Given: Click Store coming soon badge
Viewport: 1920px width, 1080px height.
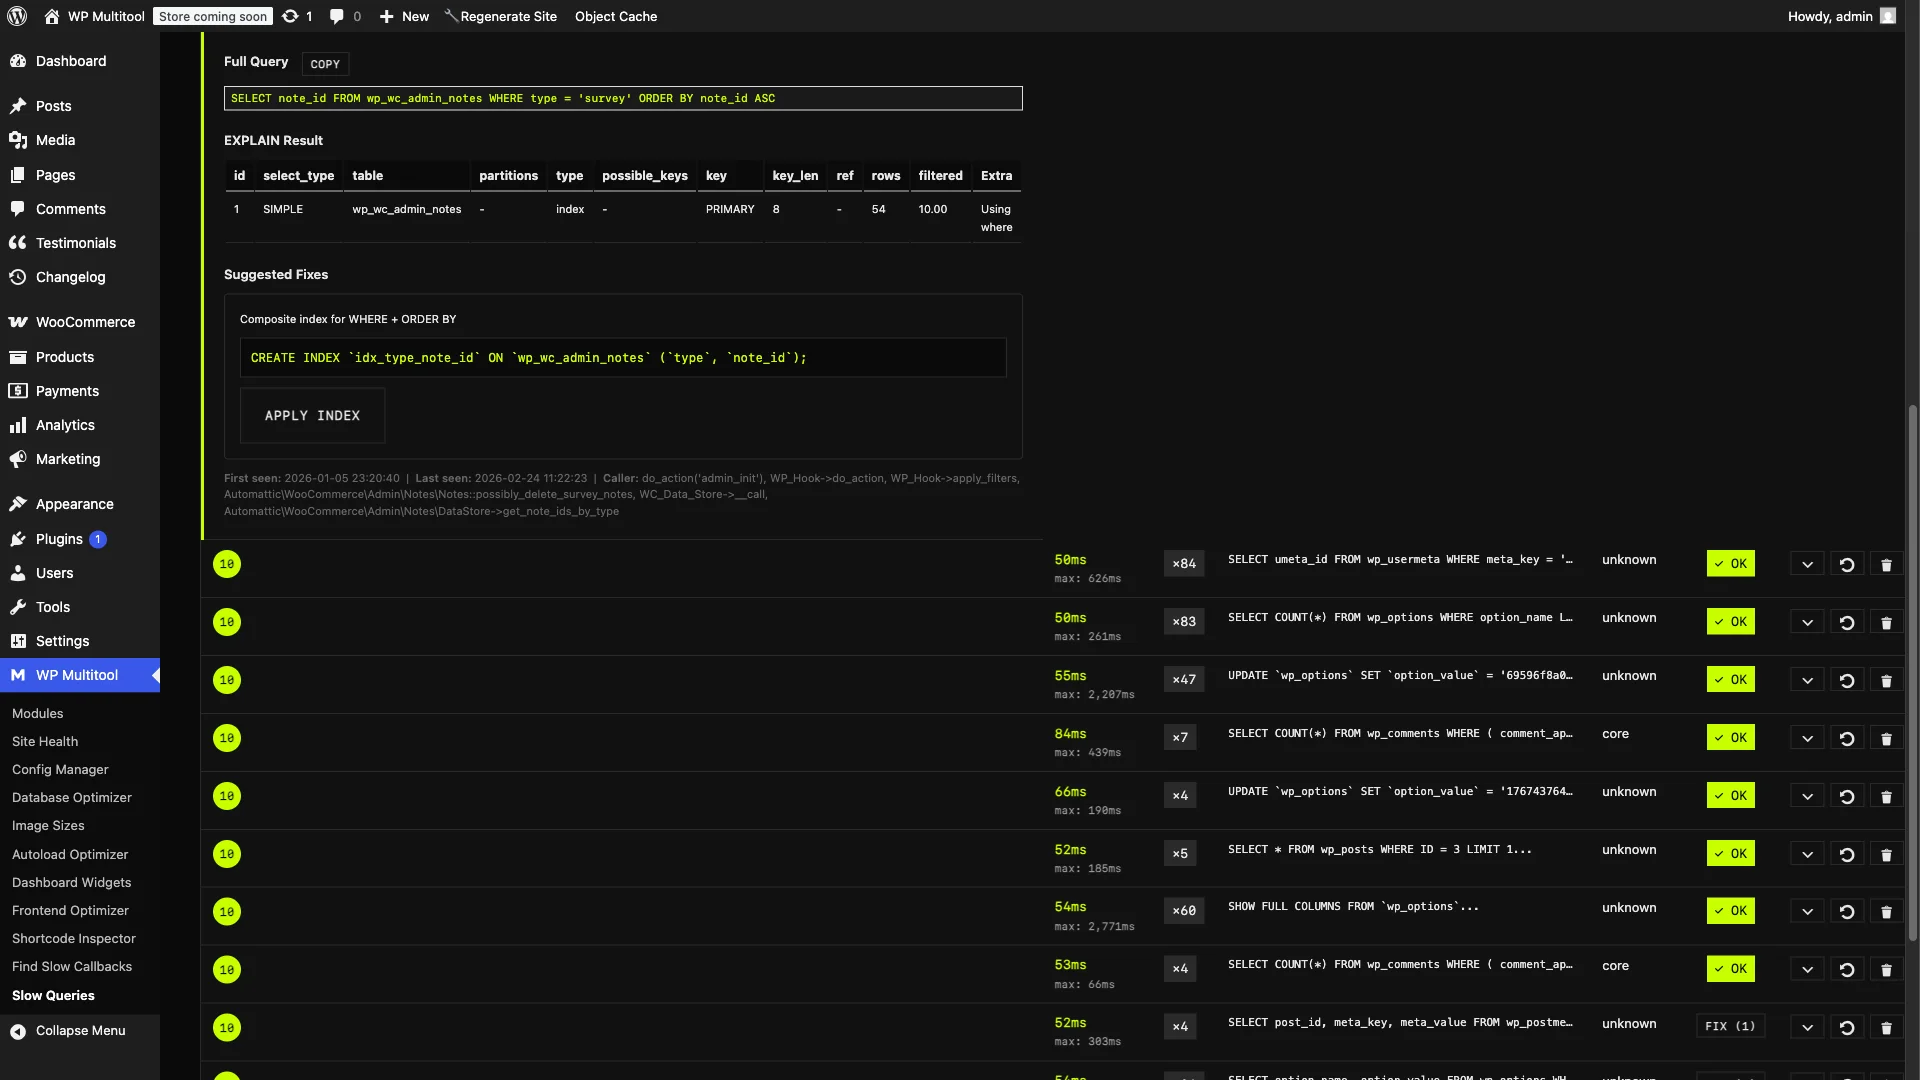Looking at the screenshot, I should (x=213, y=16).
